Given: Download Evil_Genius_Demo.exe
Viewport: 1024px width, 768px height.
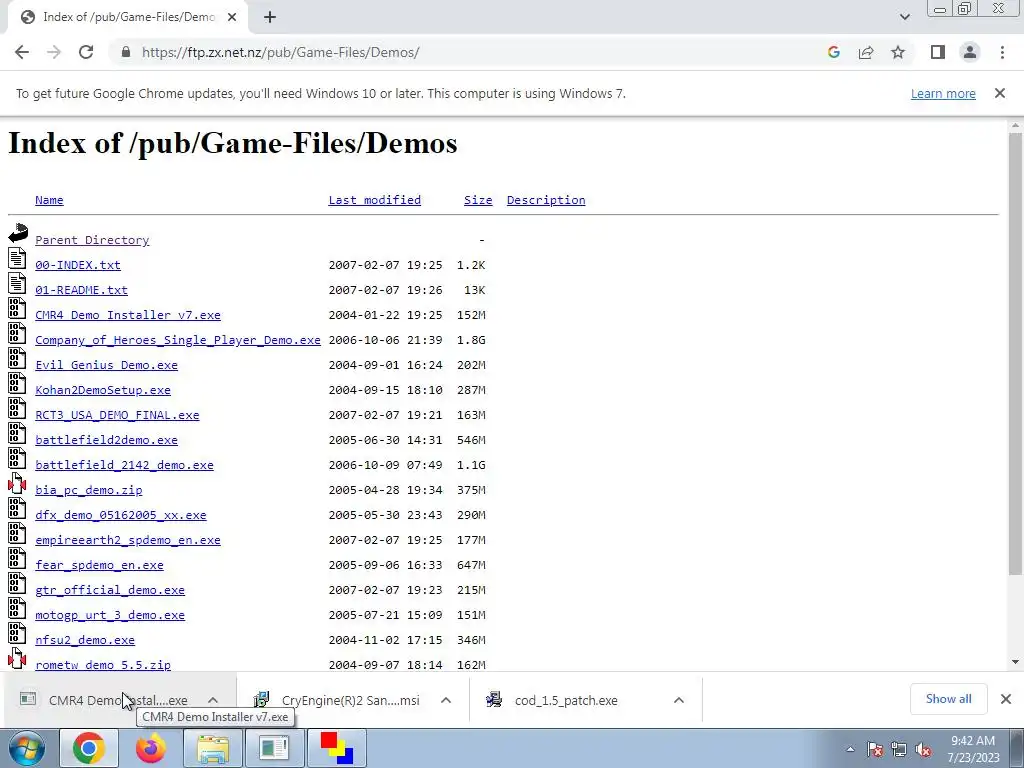Looking at the screenshot, I should click(106, 364).
